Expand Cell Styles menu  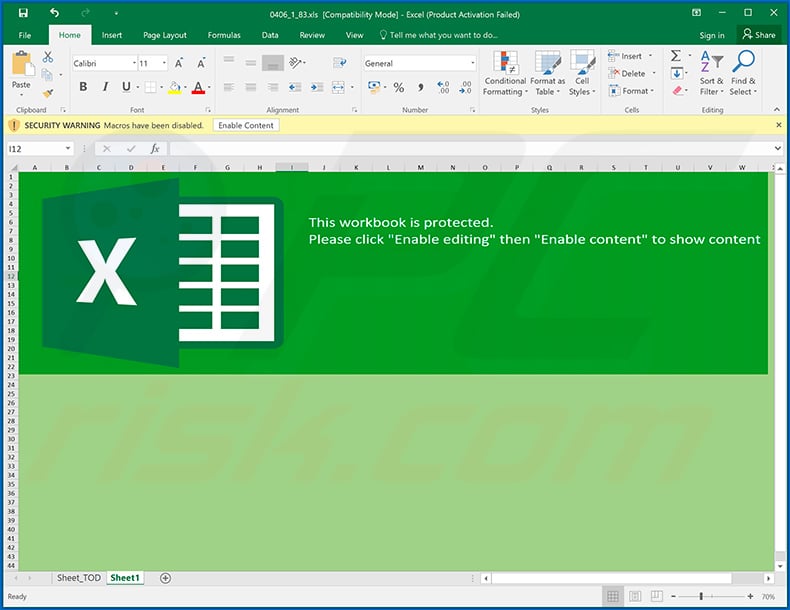click(x=582, y=73)
